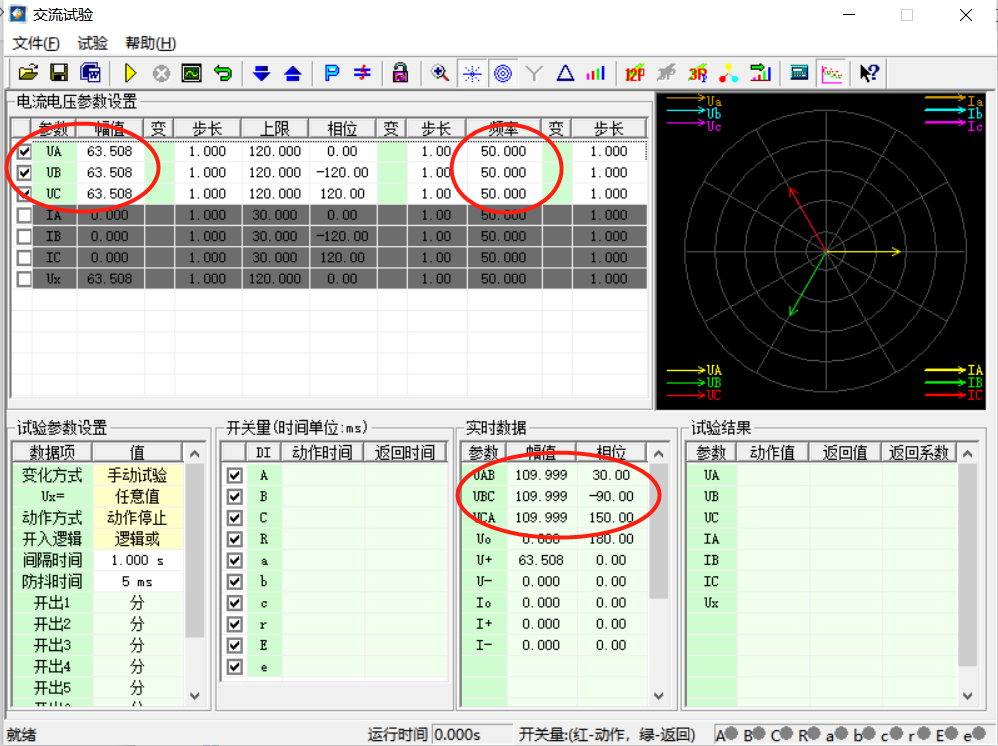The width and height of the screenshot is (998, 746).
Task: Enable the IA current channel checkbox
Action: coord(24,215)
